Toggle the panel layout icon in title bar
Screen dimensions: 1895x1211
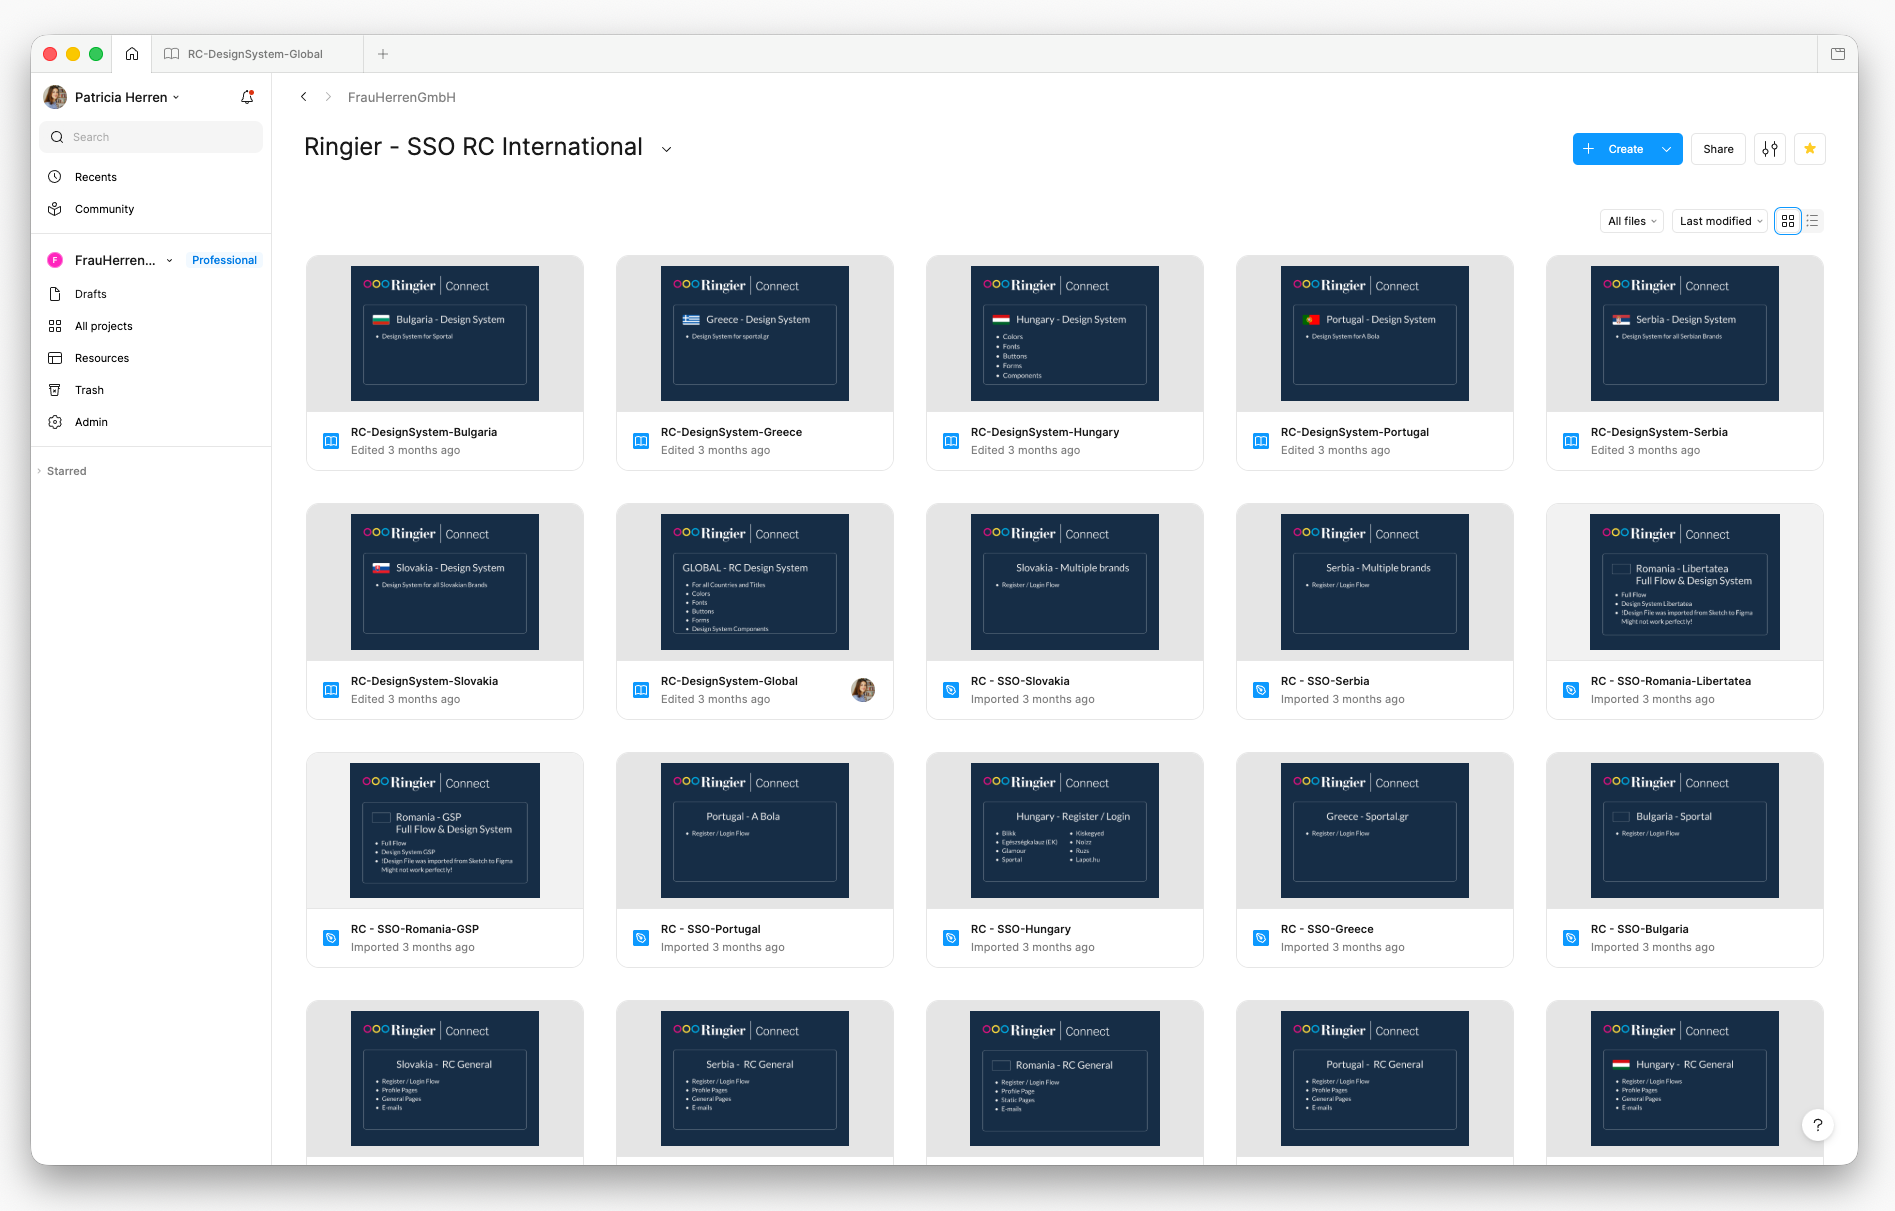click(x=1838, y=54)
